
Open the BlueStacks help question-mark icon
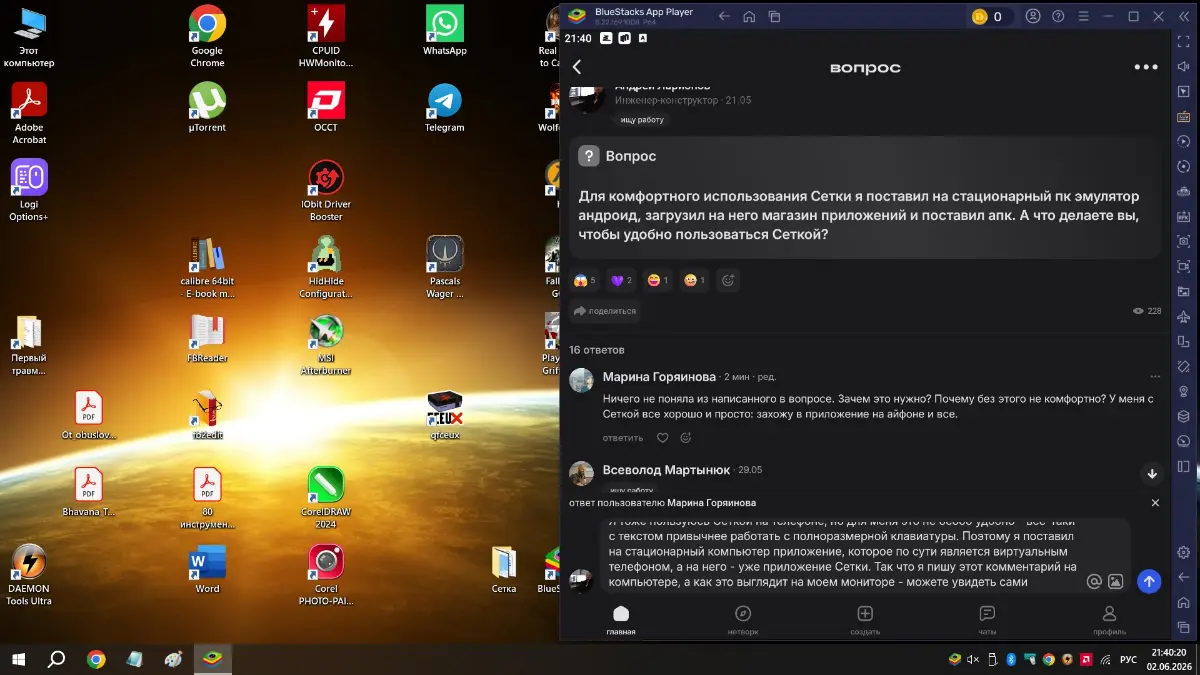(1058, 16)
